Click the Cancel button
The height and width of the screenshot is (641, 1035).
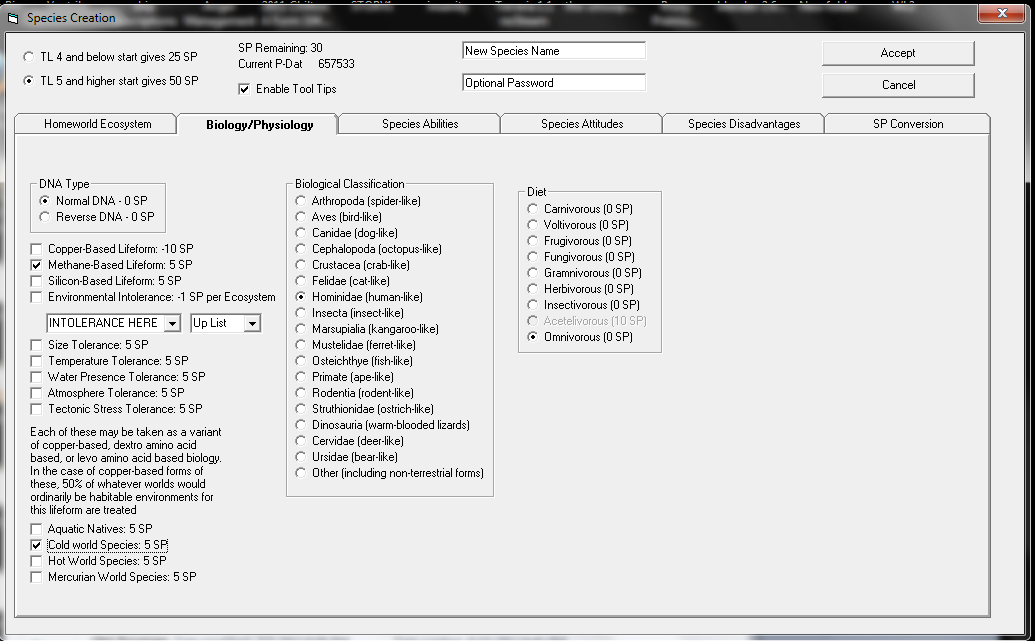pos(897,85)
